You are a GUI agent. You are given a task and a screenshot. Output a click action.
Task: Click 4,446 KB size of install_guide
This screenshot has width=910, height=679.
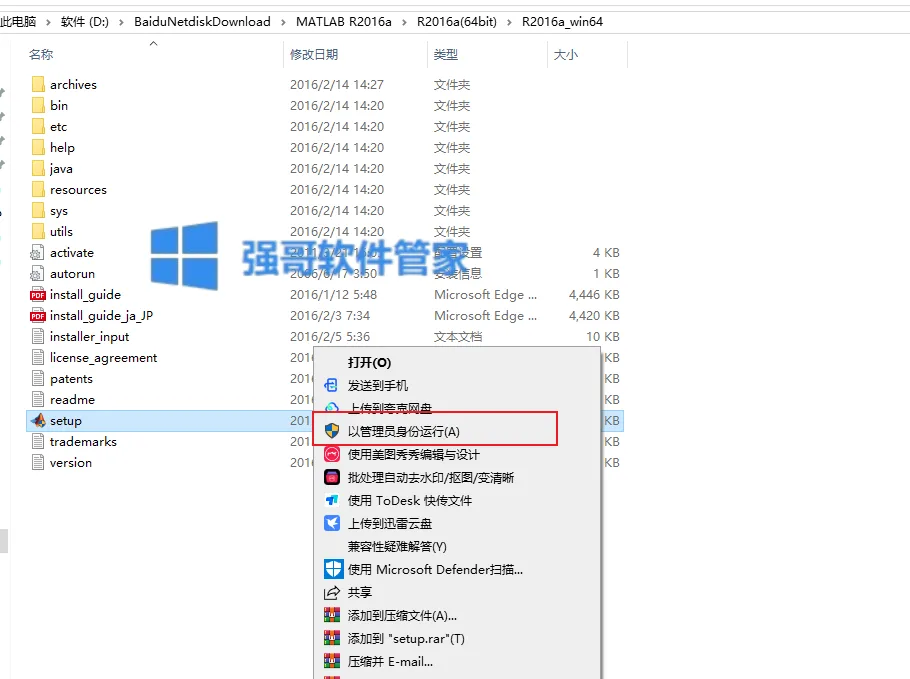[x=594, y=295]
